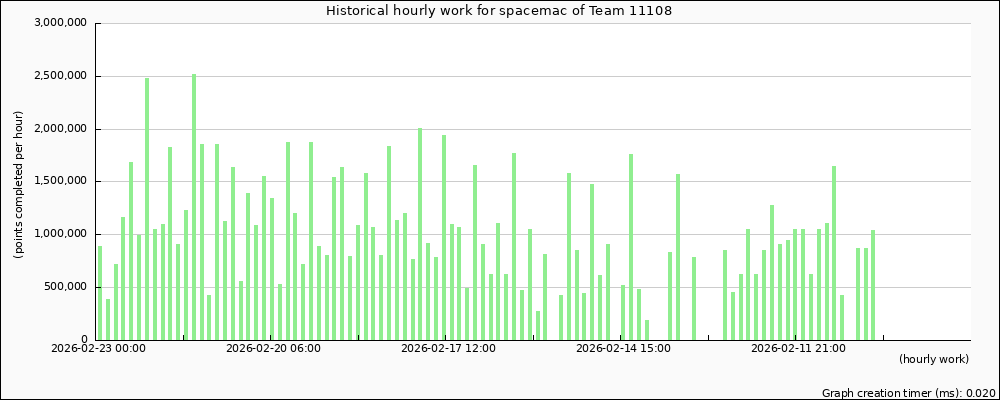Click the shortest bar, just under 200,000
1000x400 pixels.
pos(647,330)
